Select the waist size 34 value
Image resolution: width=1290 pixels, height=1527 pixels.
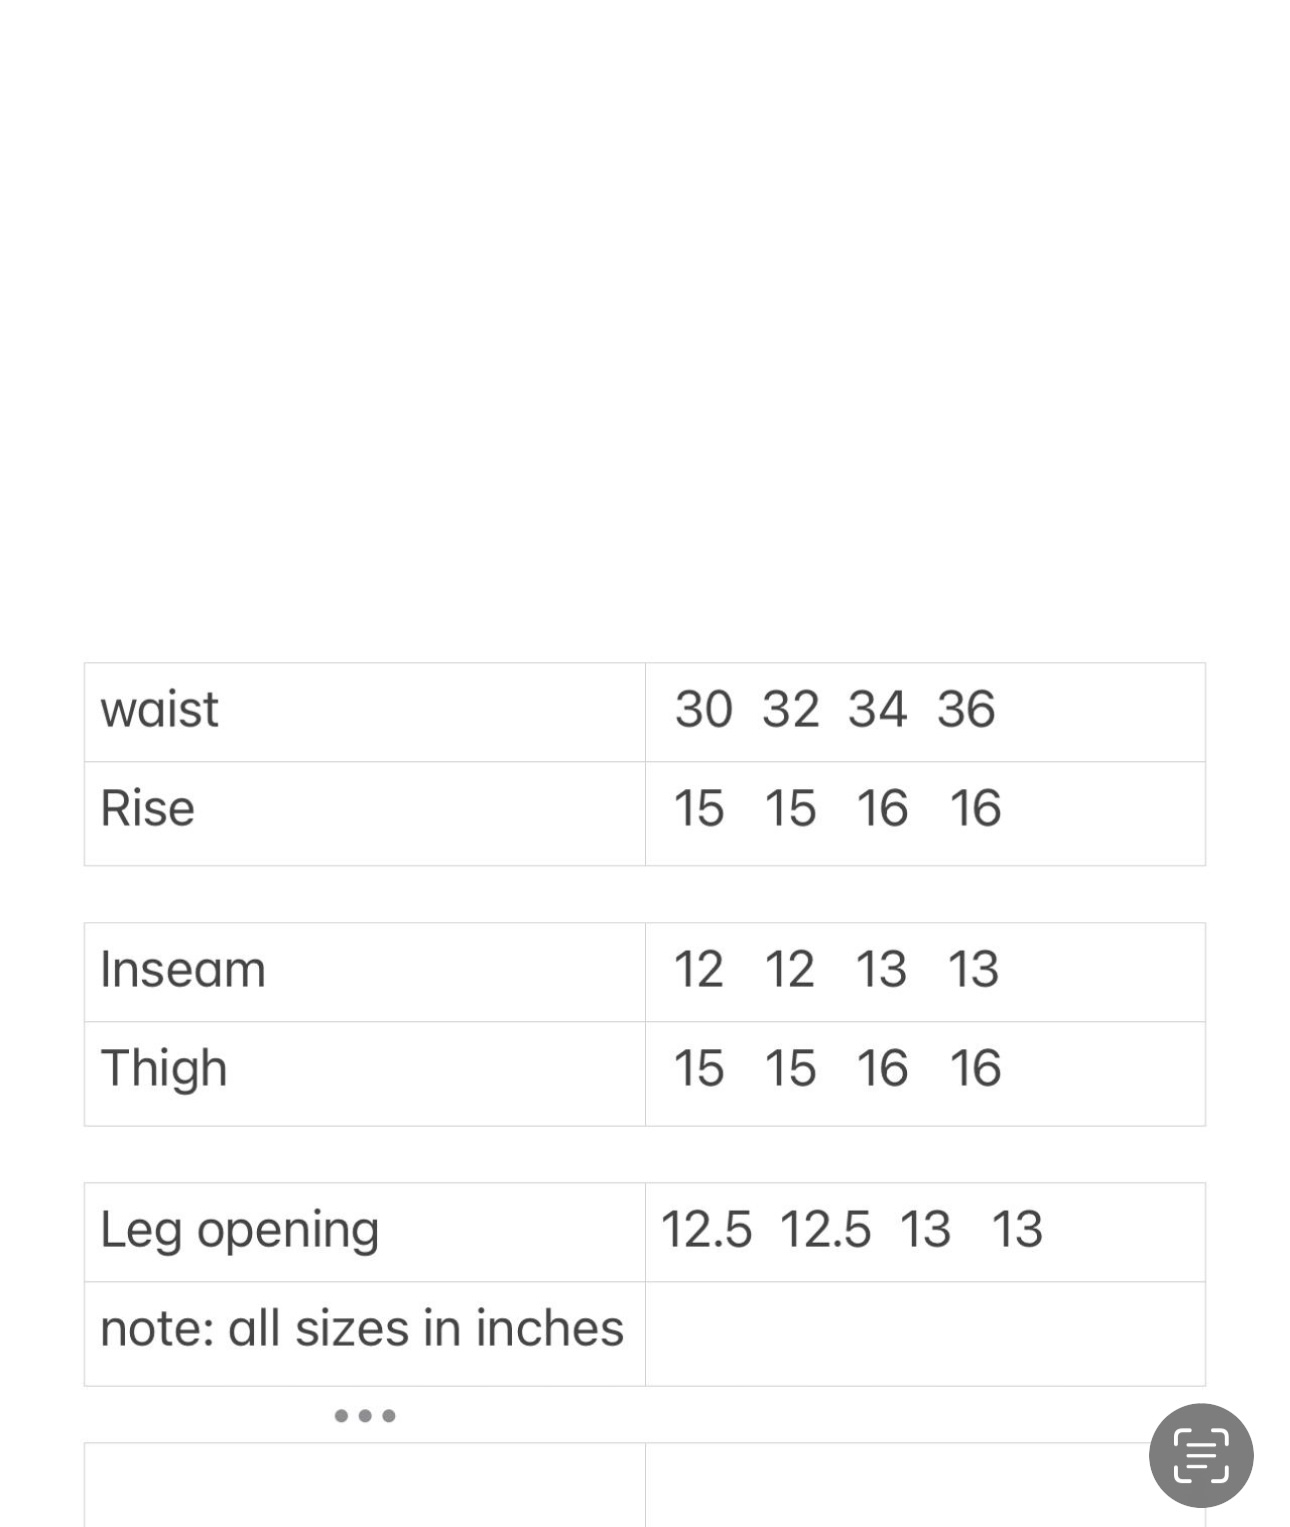877,710
